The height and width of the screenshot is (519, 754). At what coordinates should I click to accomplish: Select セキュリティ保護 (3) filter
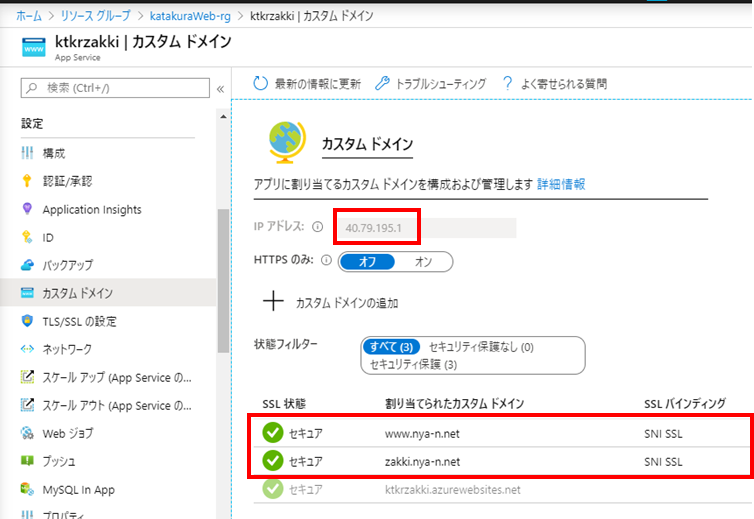[413, 364]
